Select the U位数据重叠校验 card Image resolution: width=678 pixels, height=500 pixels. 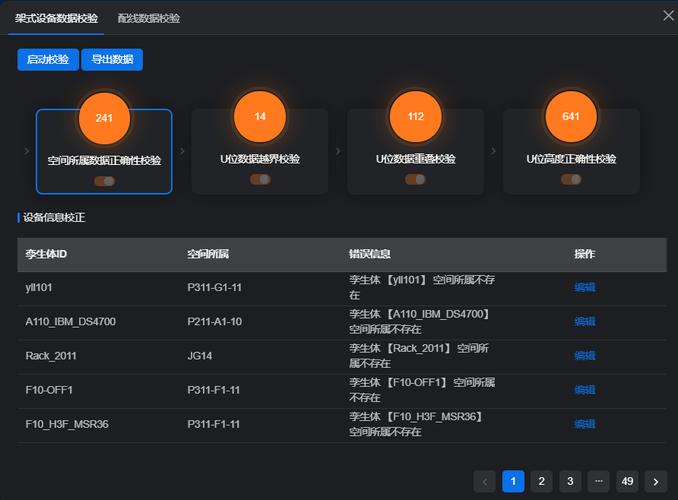pos(416,151)
